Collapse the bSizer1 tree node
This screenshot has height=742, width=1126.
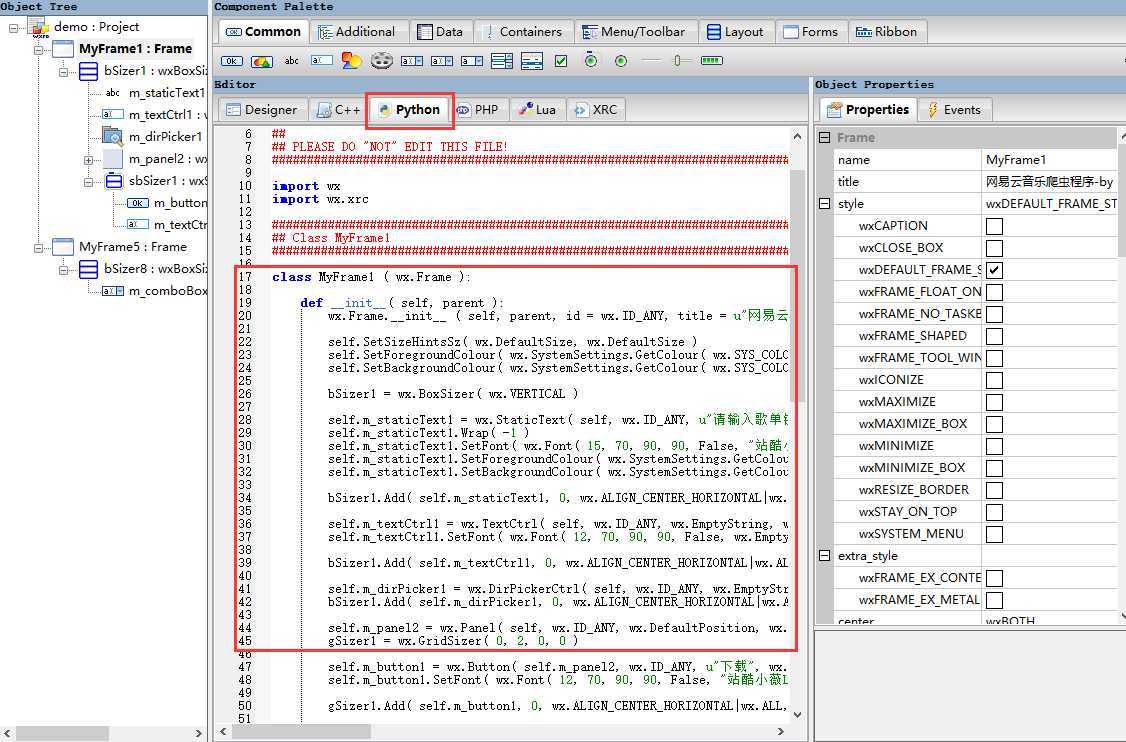[64, 71]
